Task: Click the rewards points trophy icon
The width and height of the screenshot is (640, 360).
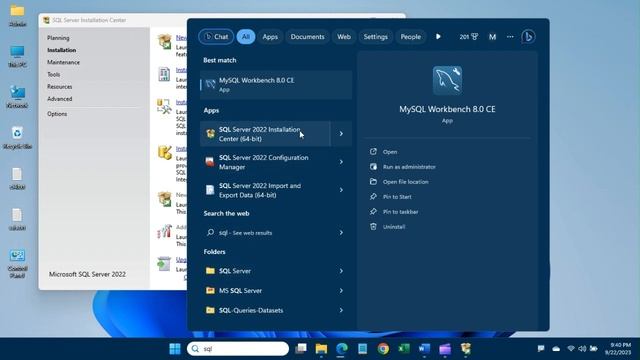Action: pyautogui.click(x=475, y=37)
